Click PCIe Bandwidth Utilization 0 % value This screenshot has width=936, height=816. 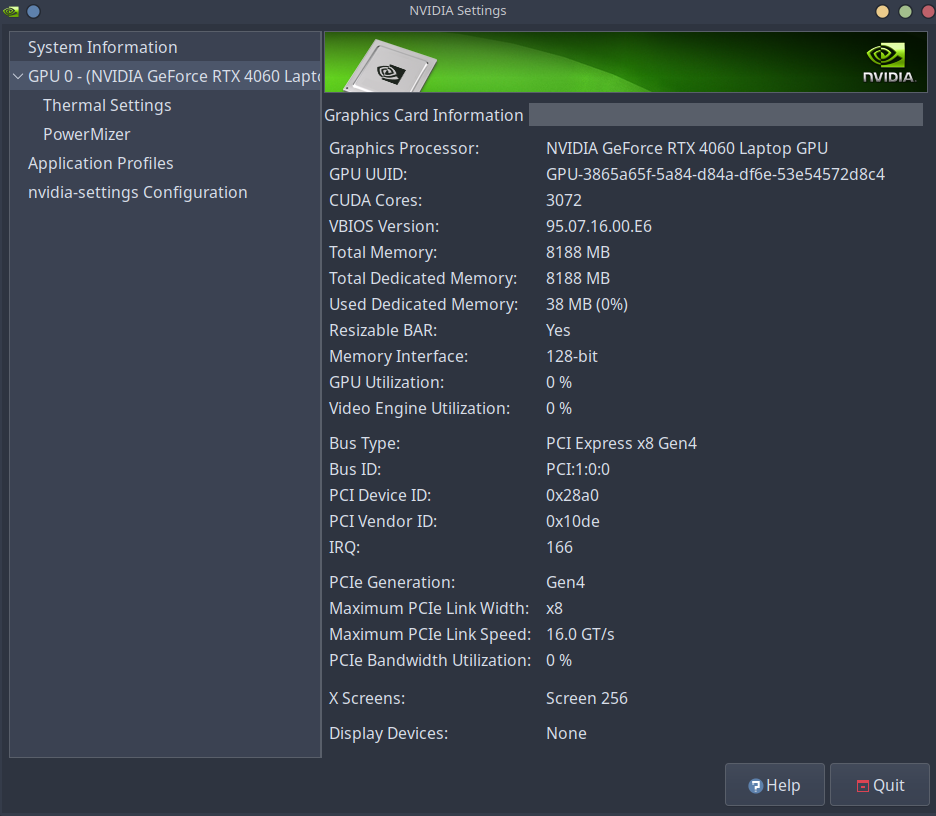point(559,660)
